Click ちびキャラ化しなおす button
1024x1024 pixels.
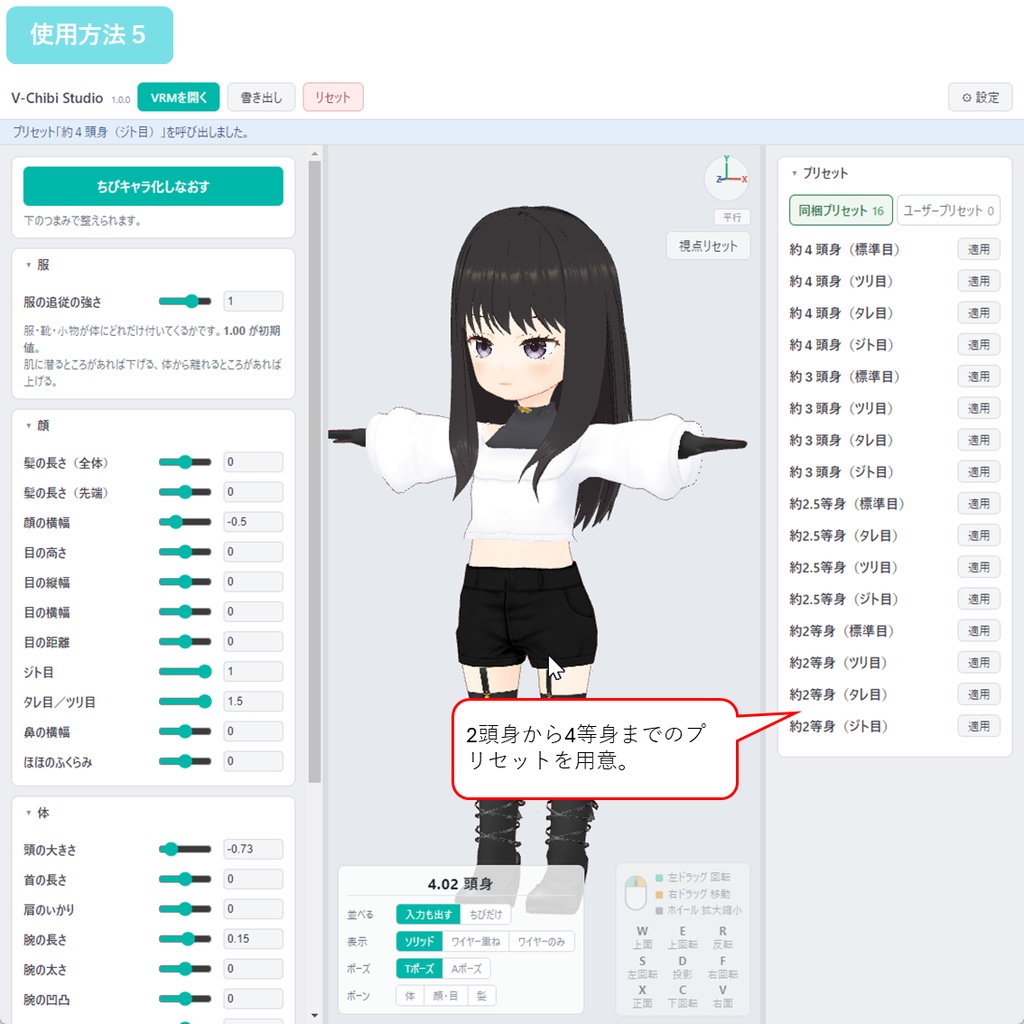tap(153, 186)
